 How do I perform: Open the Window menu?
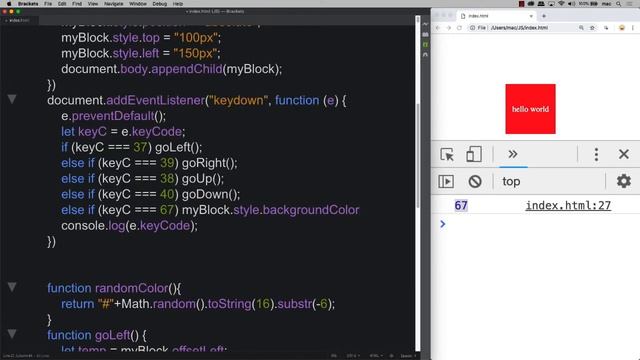tap(138, 4)
